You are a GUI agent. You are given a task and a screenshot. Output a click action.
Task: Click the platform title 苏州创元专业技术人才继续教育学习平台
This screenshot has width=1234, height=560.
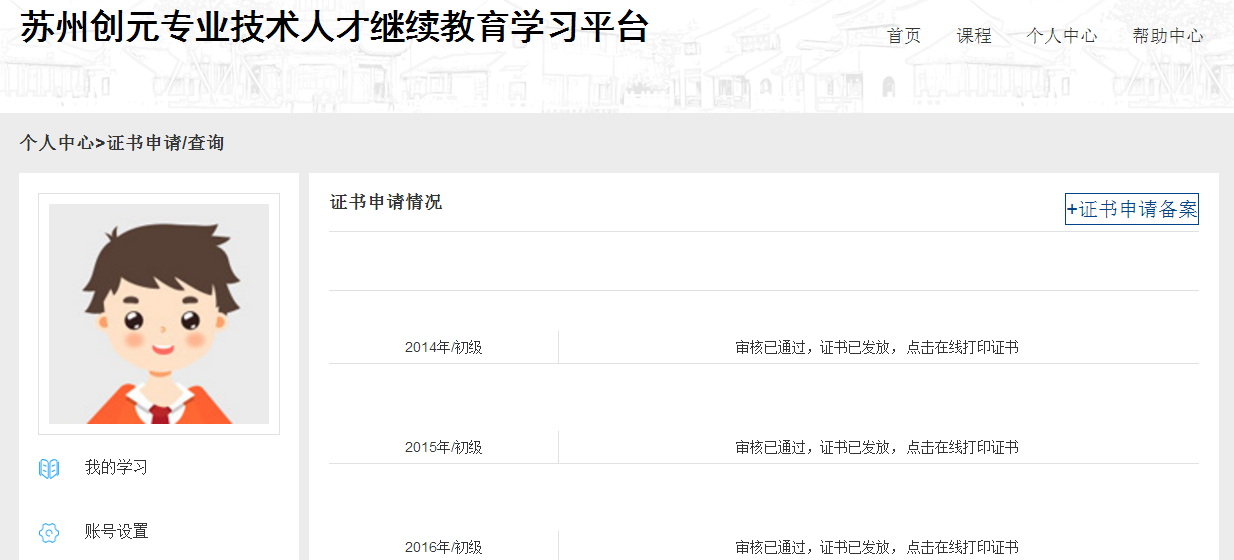(x=334, y=28)
